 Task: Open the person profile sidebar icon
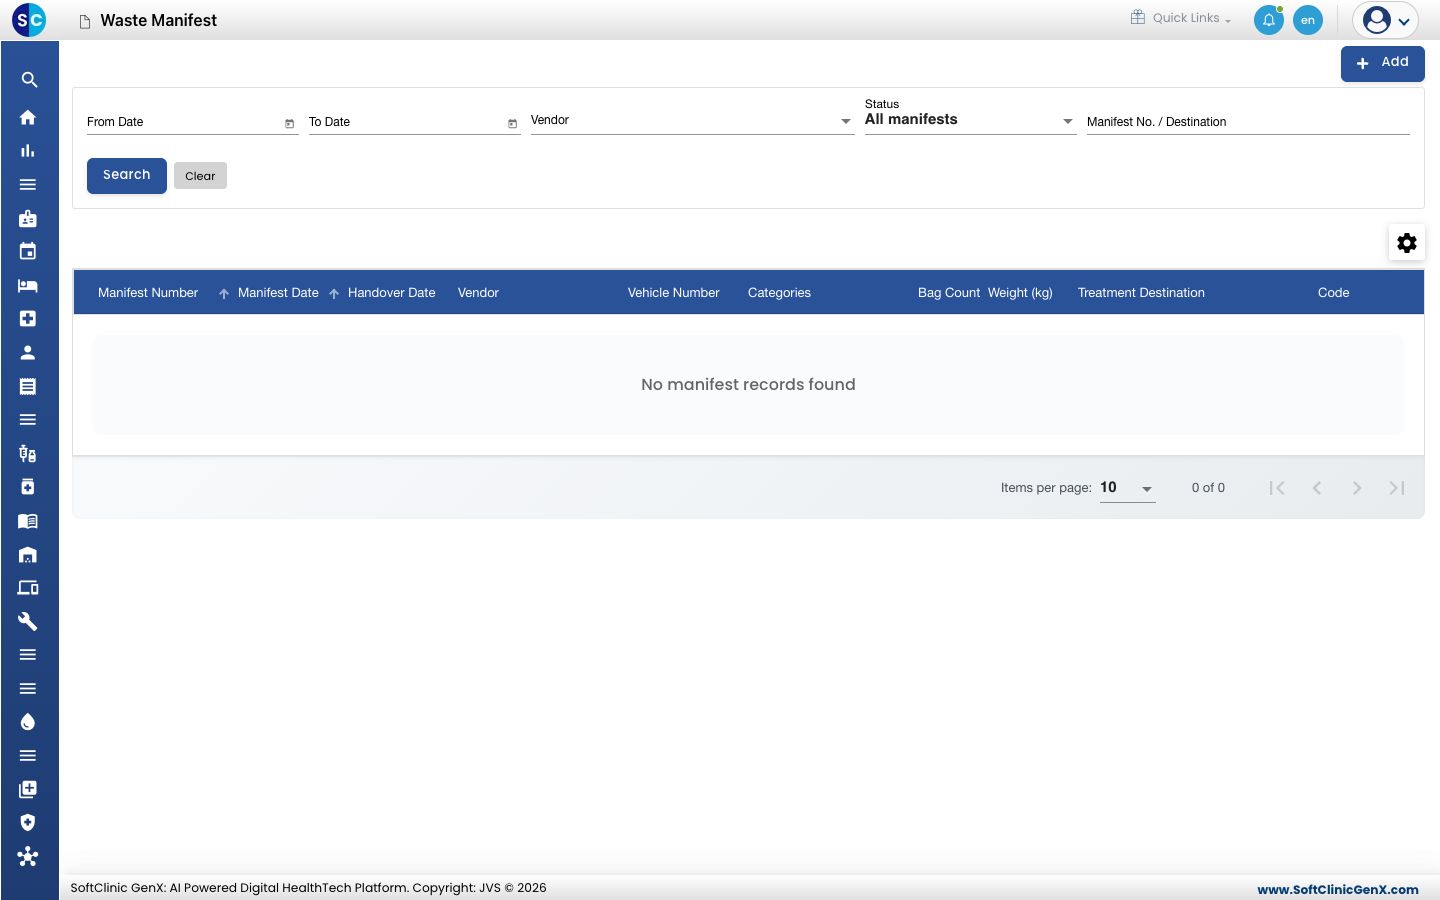pos(28,352)
